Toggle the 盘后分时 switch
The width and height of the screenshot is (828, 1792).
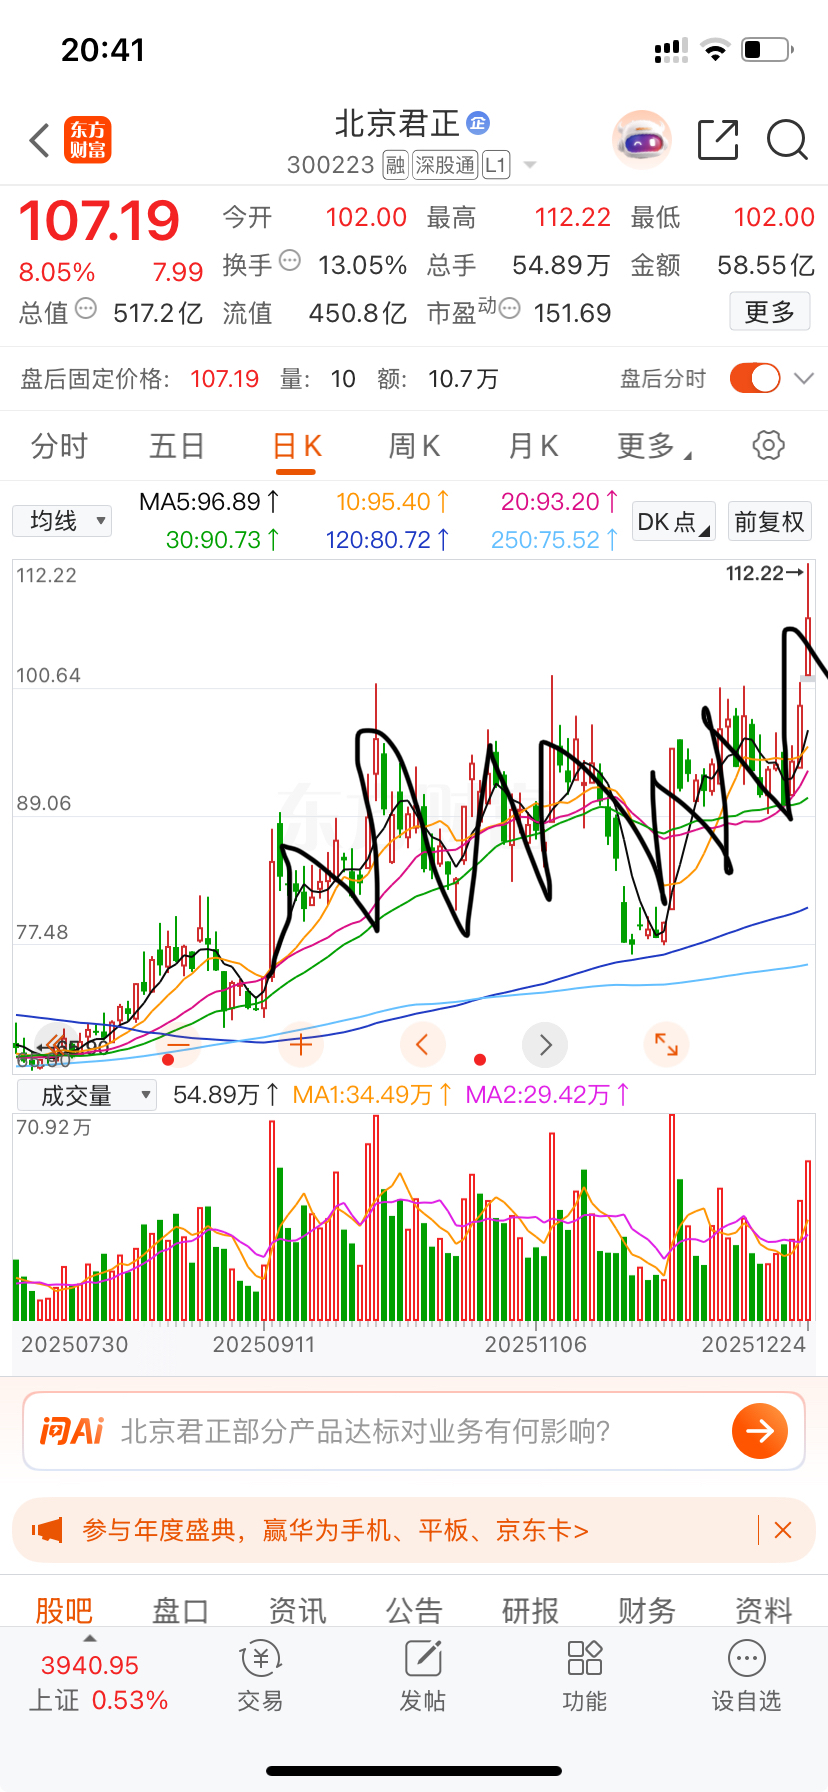coord(755,378)
